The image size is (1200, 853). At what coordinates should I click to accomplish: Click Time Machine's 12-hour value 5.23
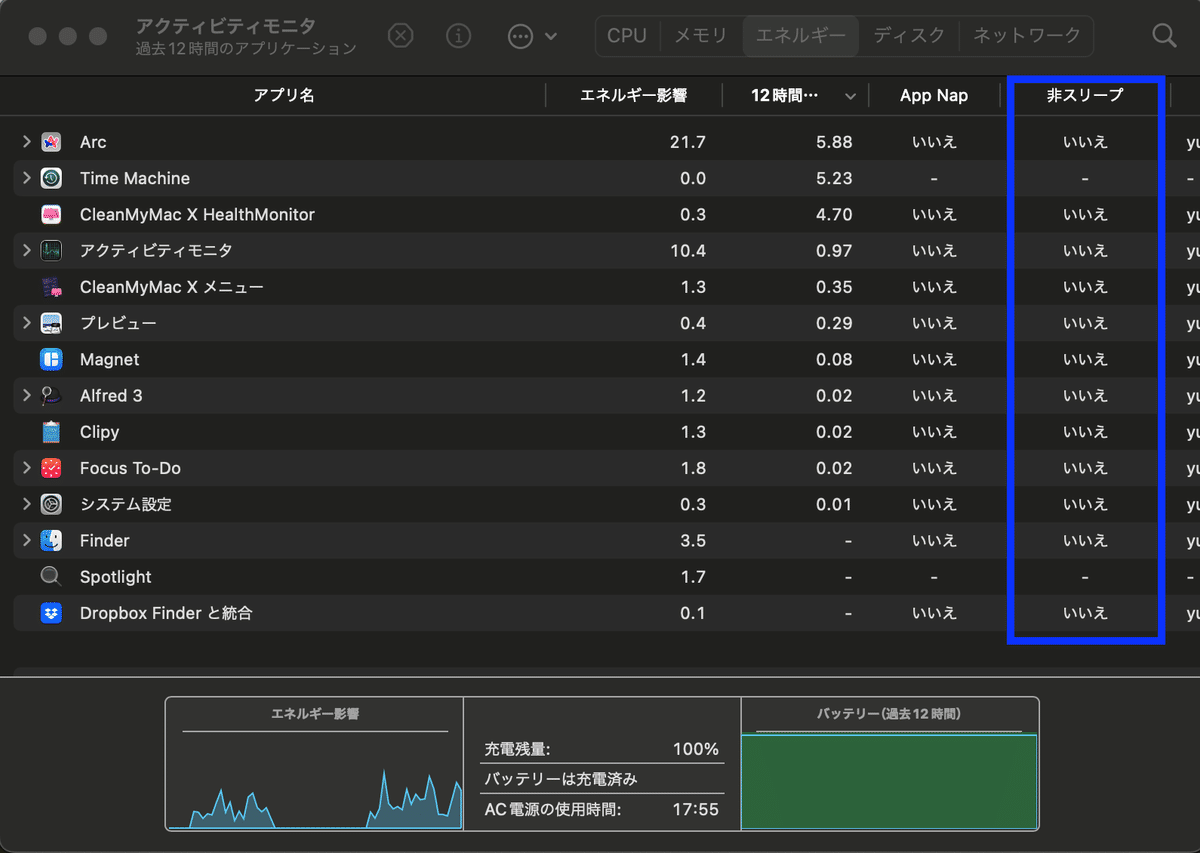(x=834, y=178)
